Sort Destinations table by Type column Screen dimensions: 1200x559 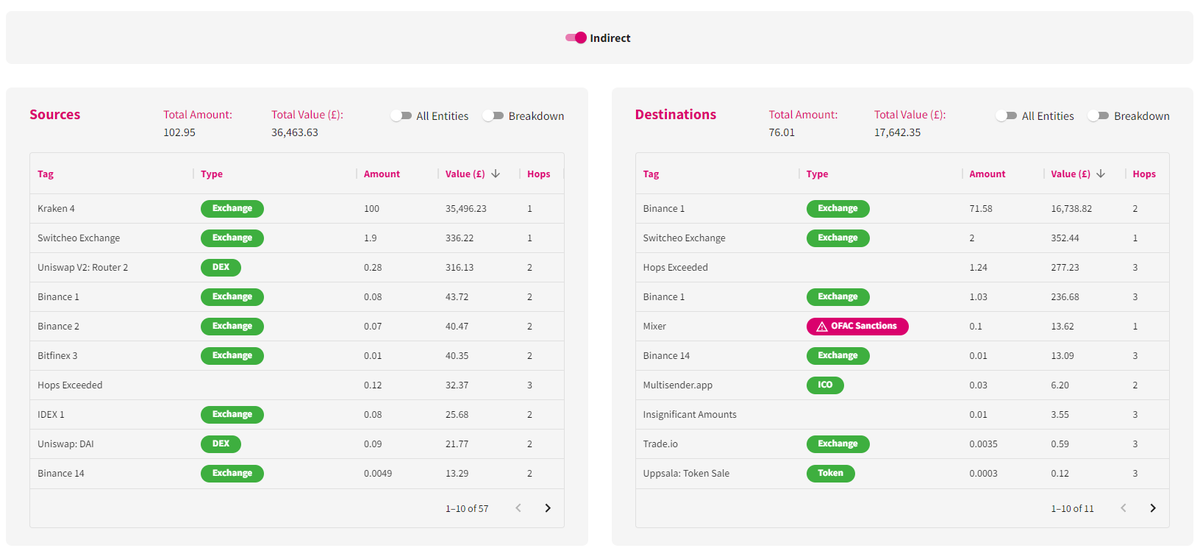pyautogui.click(x=817, y=174)
